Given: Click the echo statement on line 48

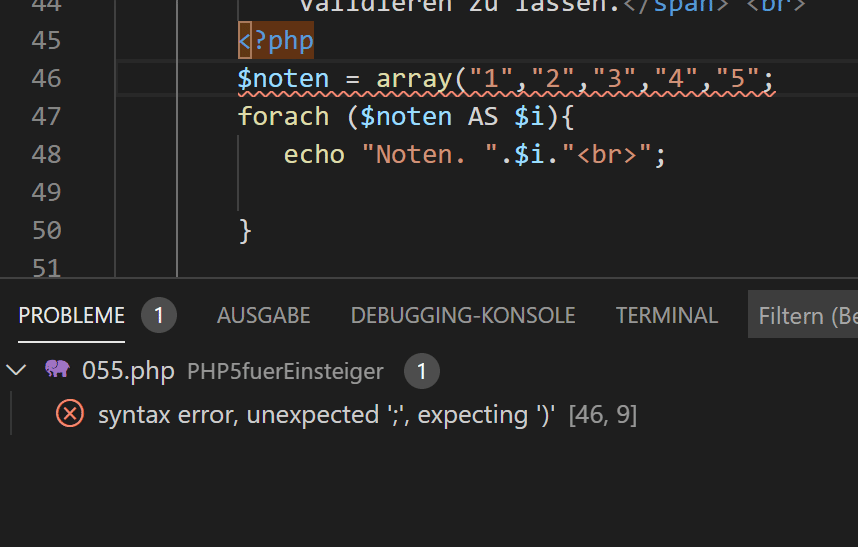Looking at the screenshot, I should click(x=314, y=155).
